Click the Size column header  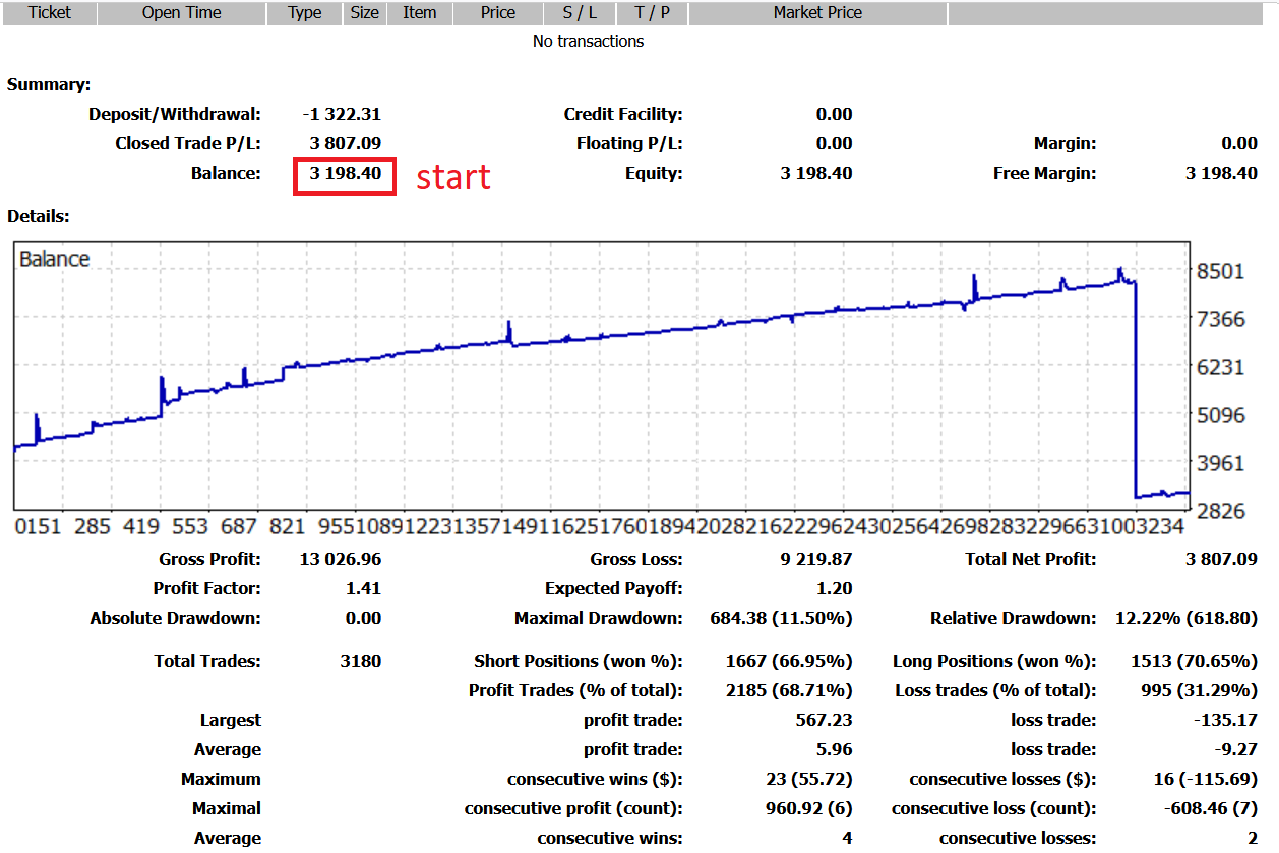365,13
